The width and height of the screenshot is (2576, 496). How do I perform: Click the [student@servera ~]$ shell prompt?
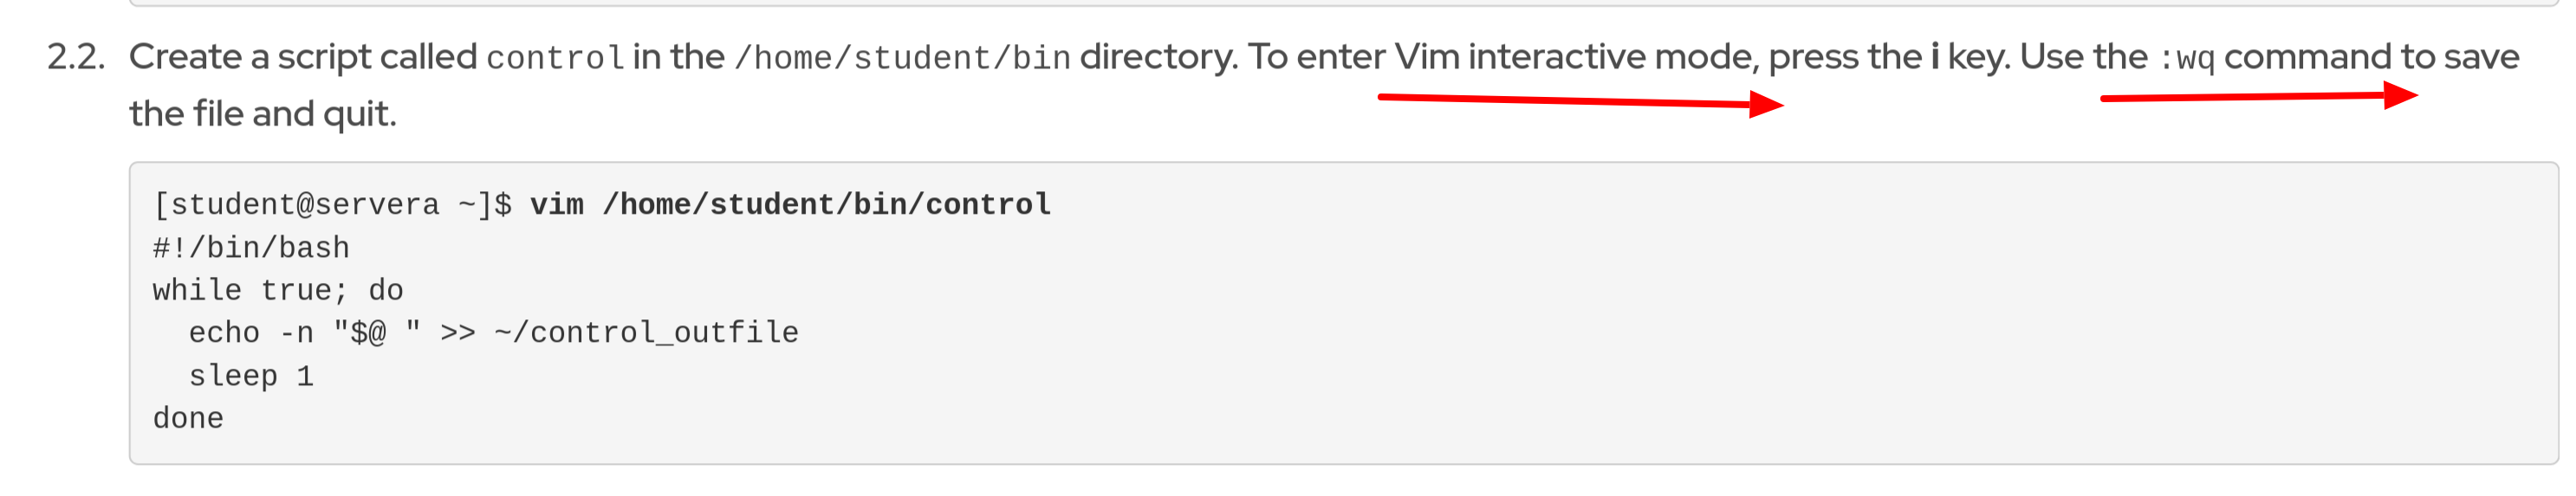(332, 205)
